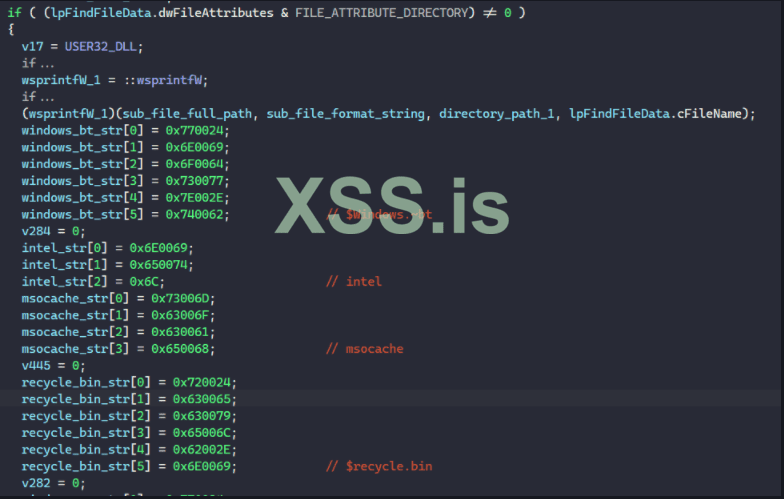
Task: Click lpFindFileData.cFileName argument
Action: (x=656, y=114)
